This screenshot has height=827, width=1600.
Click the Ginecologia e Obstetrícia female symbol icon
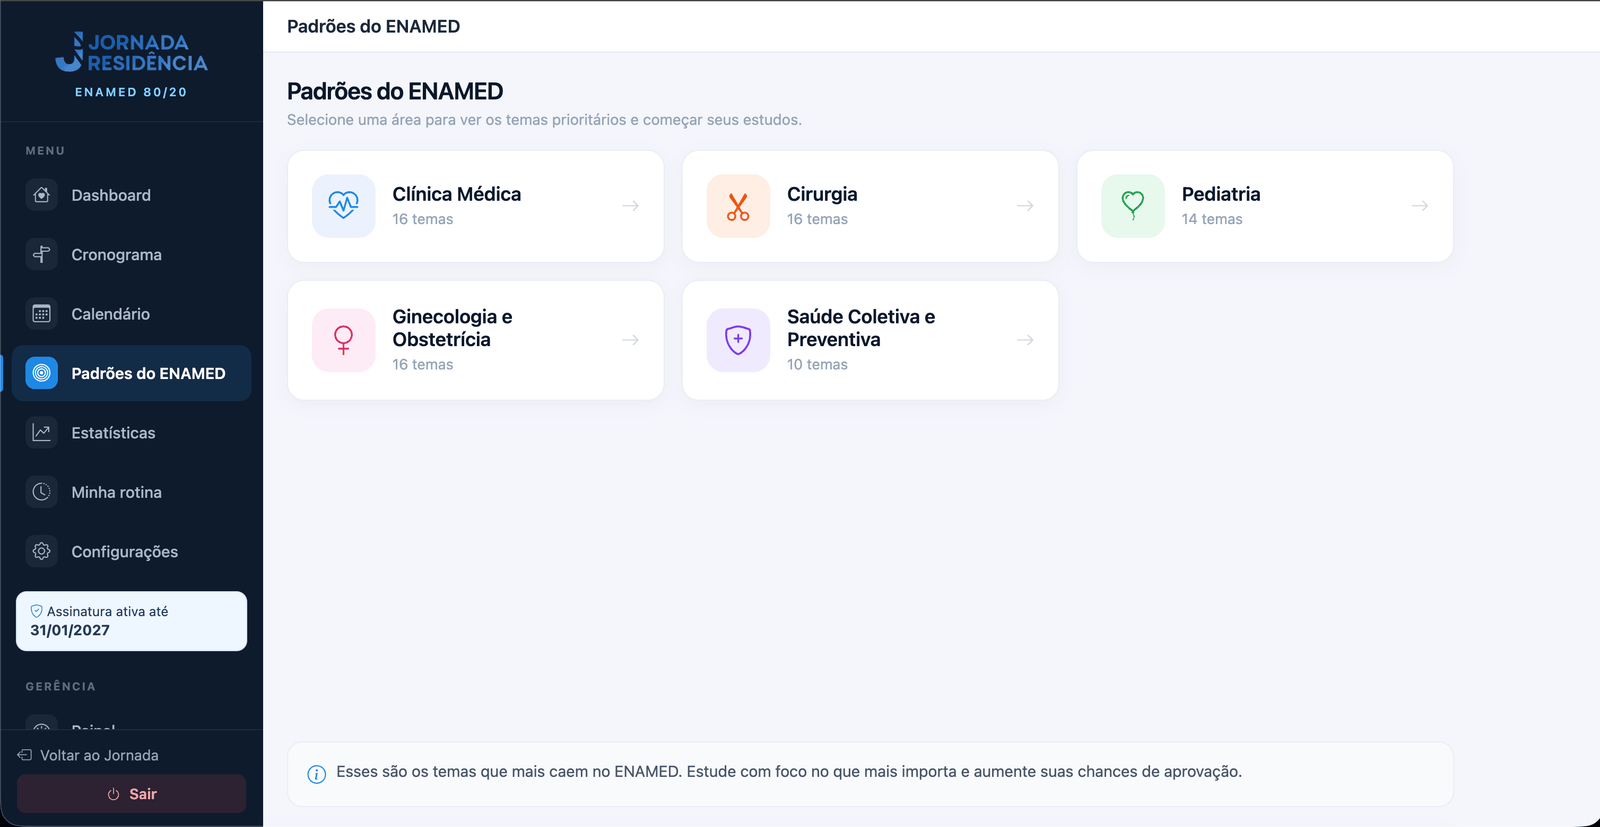click(343, 340)
